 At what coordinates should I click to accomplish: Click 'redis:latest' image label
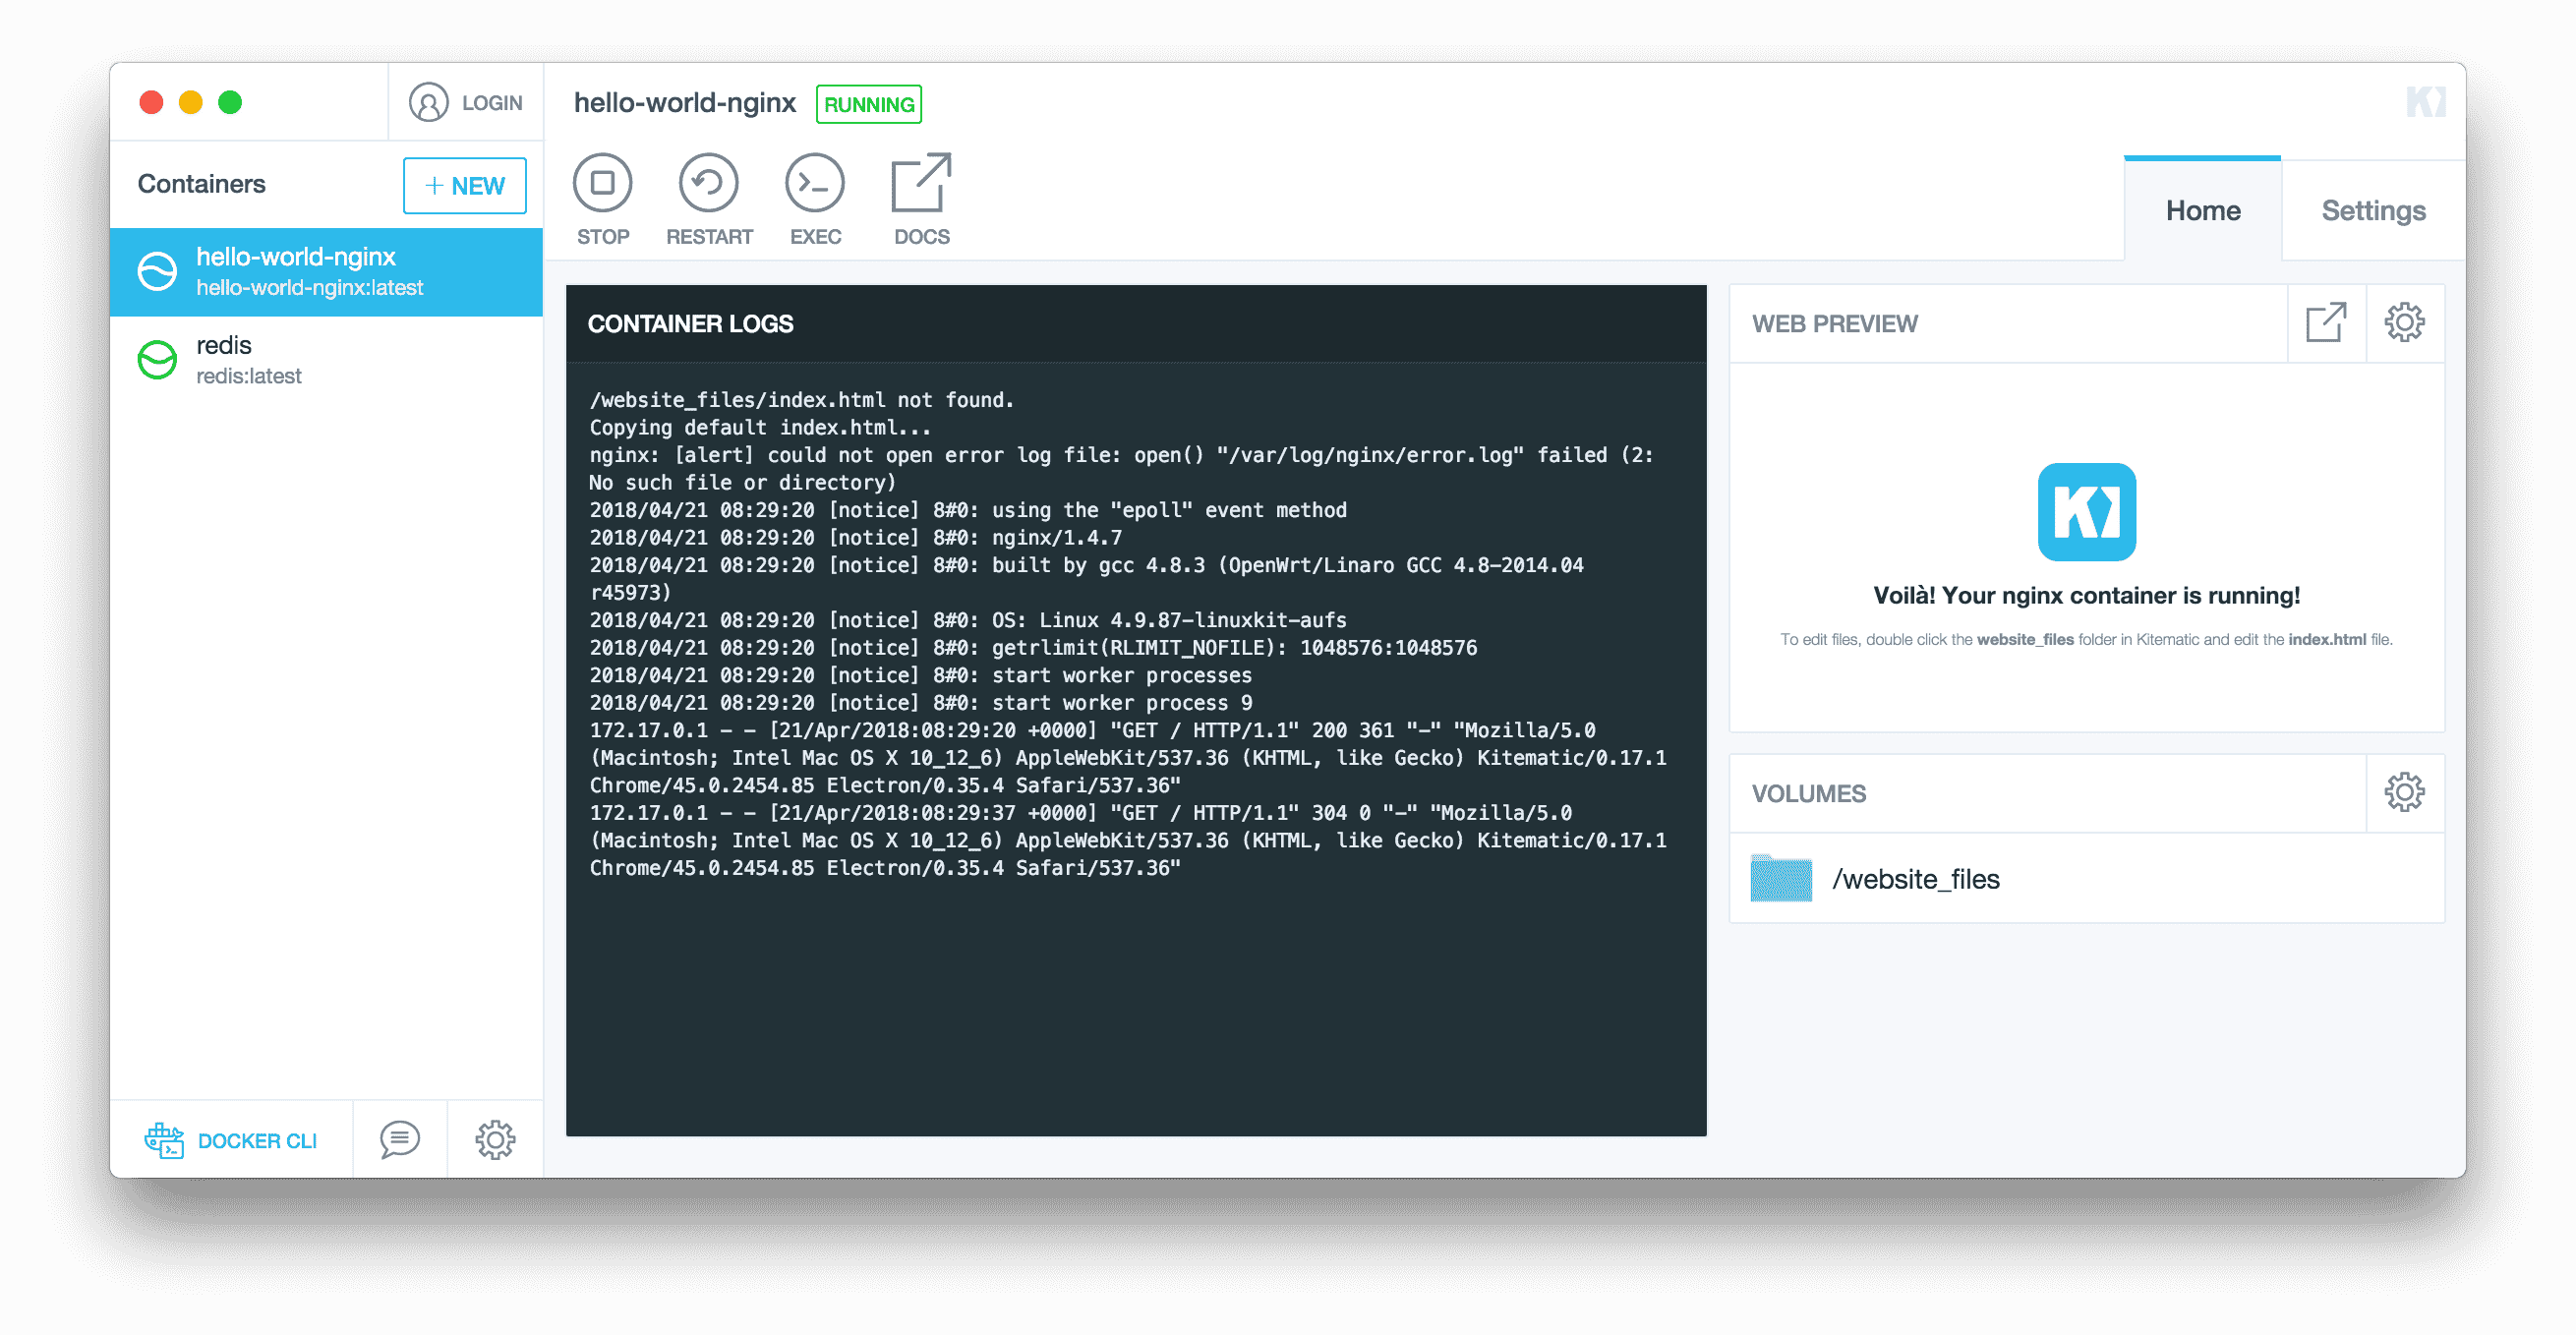tap(248, 376)
